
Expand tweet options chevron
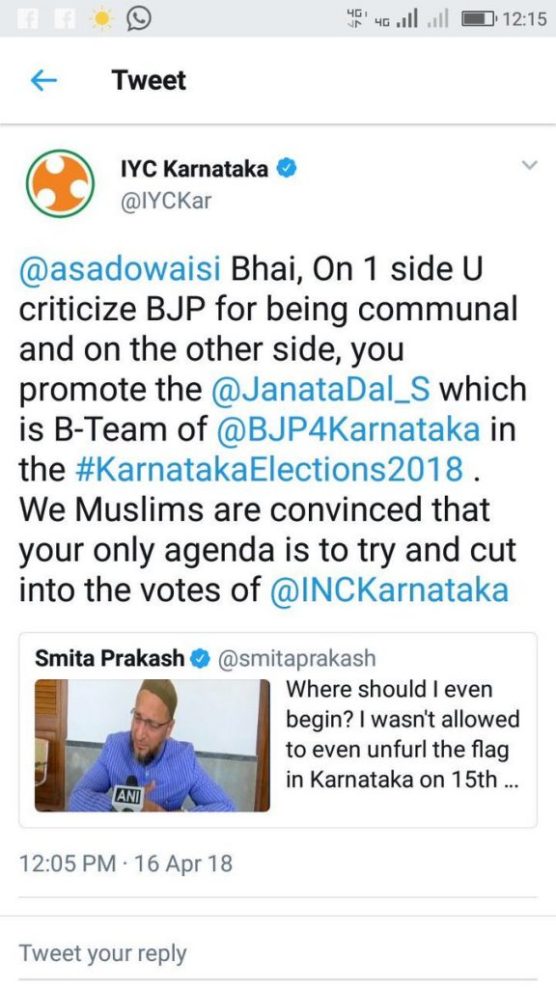click(x=530, y=166)
